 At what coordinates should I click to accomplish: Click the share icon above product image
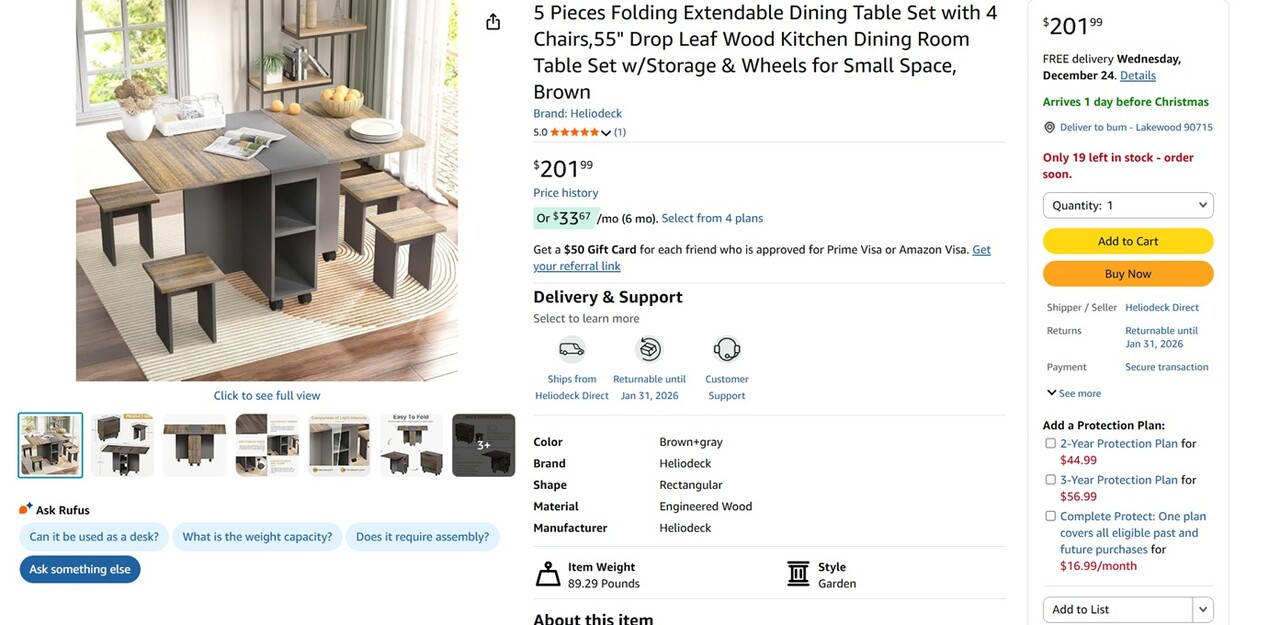493,22
